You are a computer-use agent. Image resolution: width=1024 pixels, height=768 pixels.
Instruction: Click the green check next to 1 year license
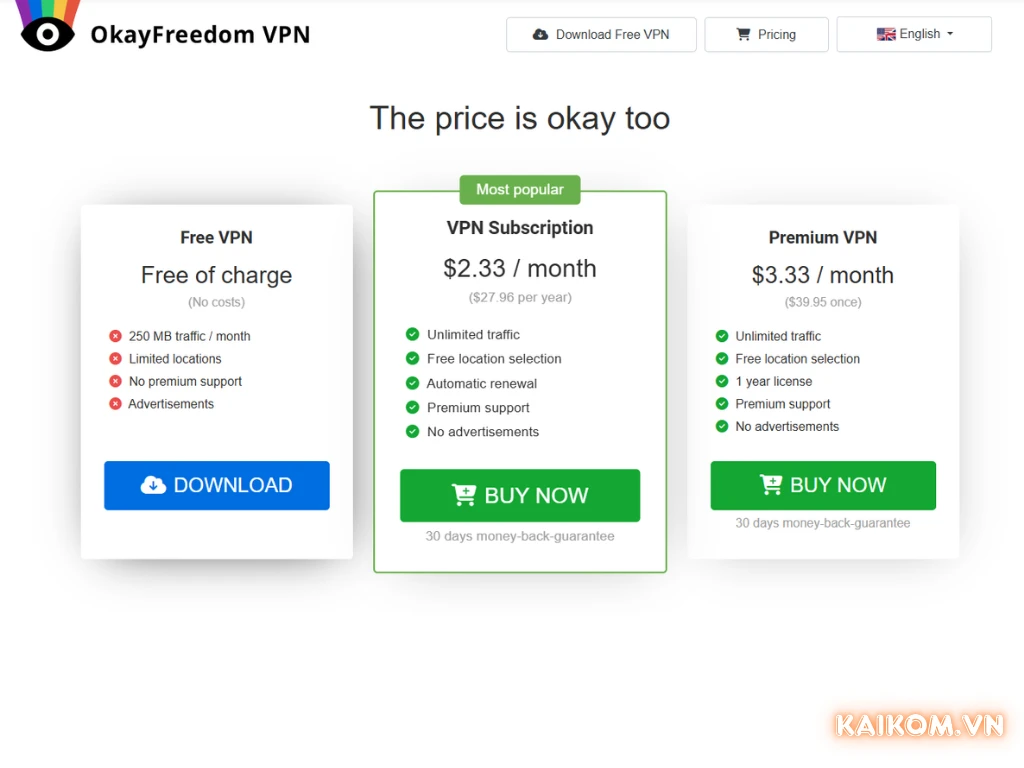(722, 381)
